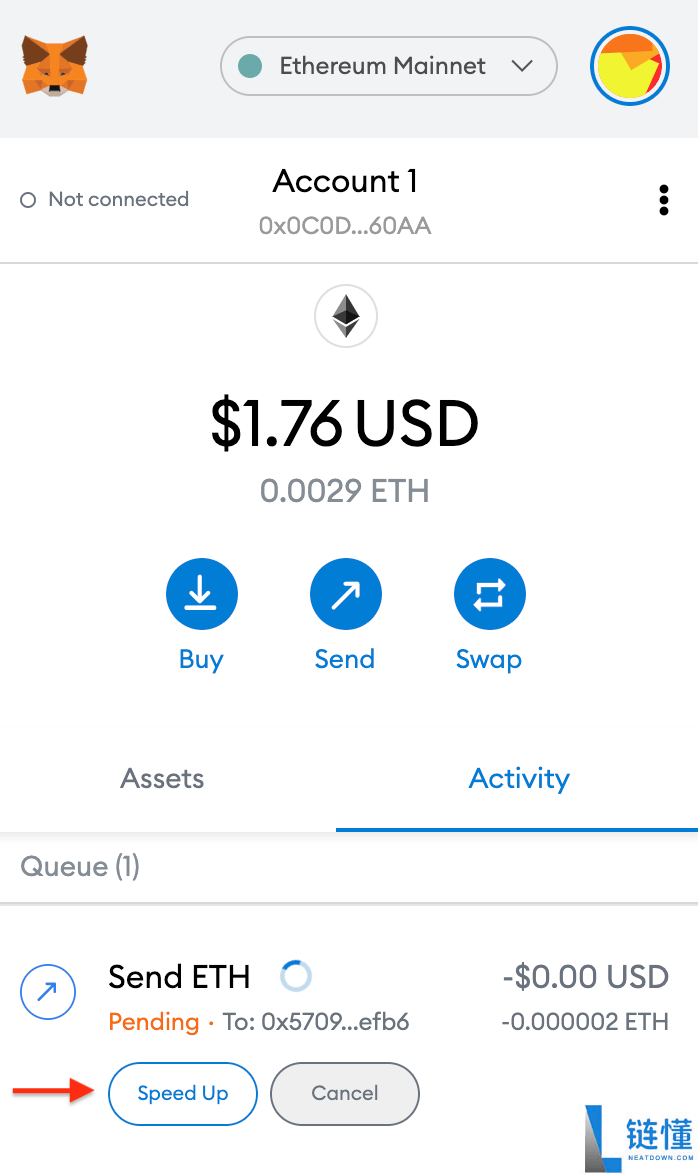
Task: Switch to the Assets tab
Action: click(163, 779)
